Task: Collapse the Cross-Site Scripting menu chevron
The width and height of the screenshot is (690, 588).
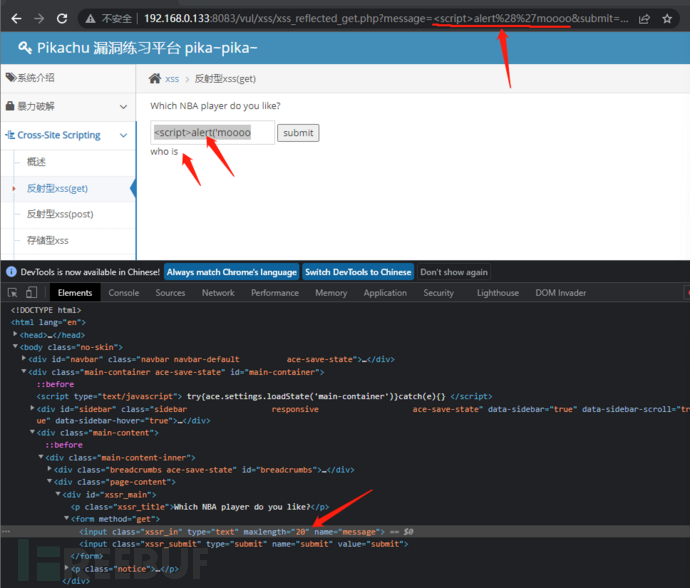Action: coord(124,135)
